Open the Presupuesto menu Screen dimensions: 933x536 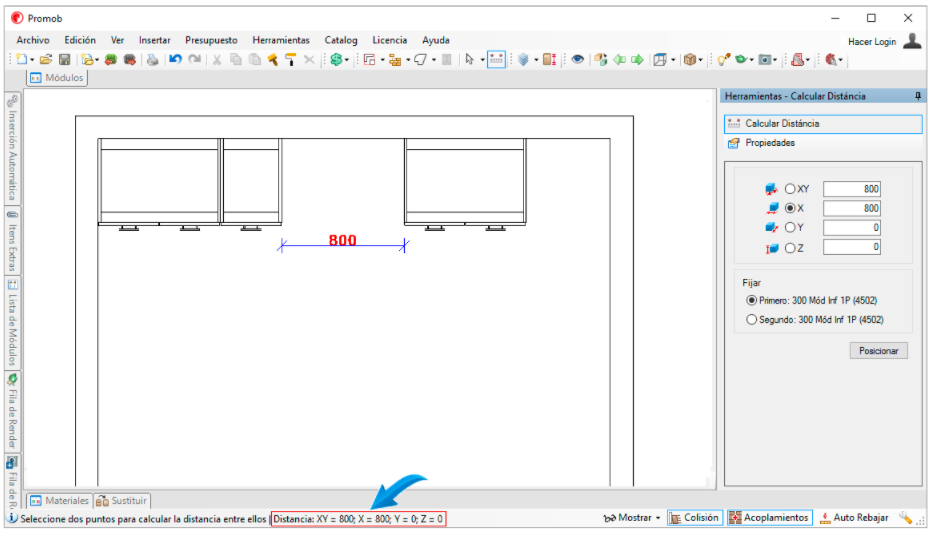point(211,40)
